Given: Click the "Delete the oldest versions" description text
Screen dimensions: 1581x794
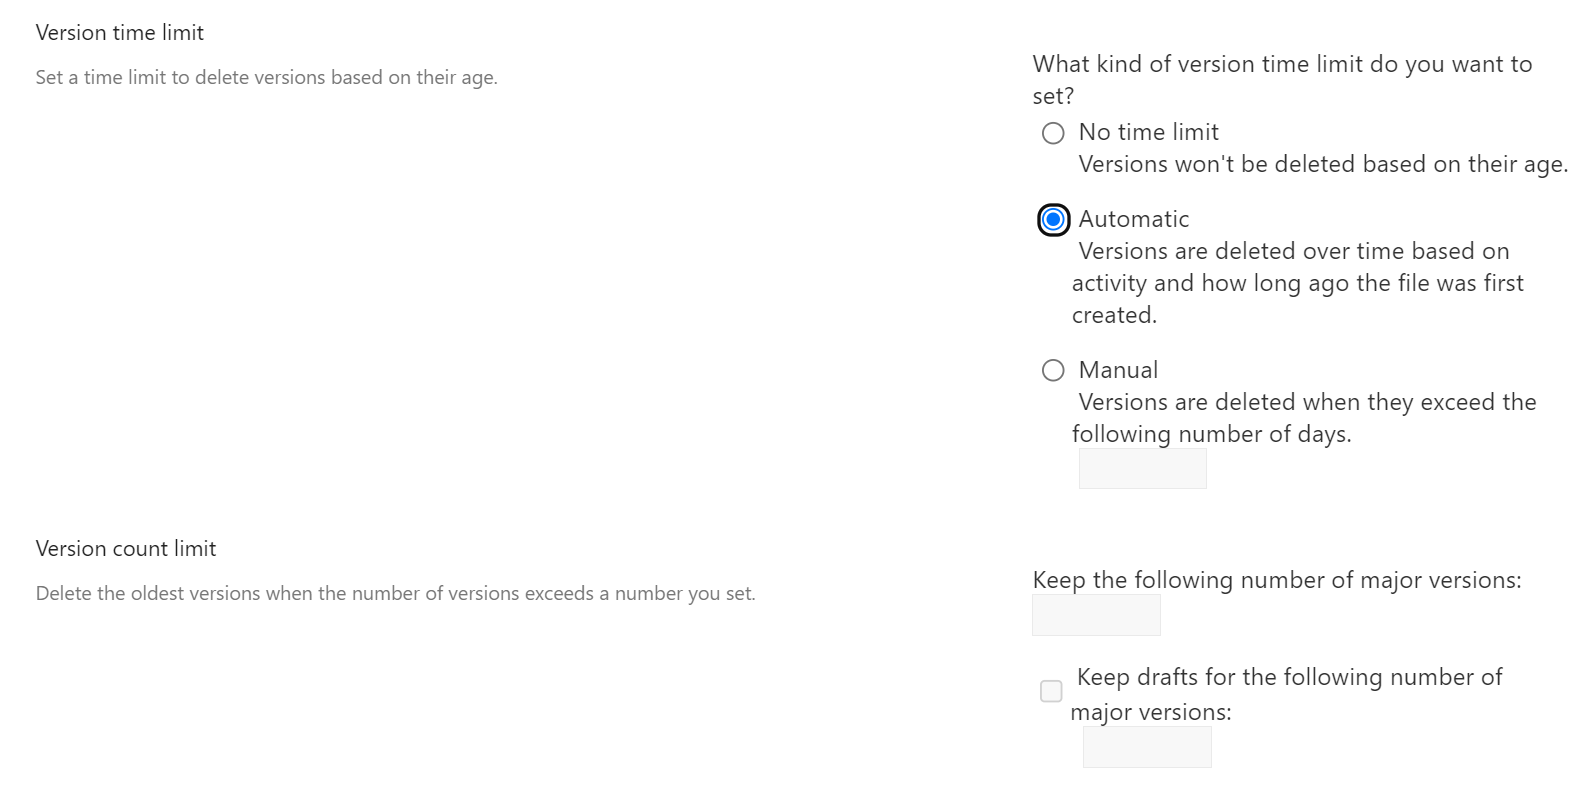Looking at the screenshot, I should [396, 593].
